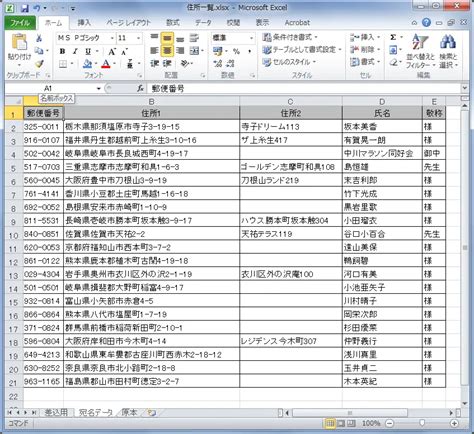Expand the font name dropdown
Image resolution: width=474 pixels, height=434 pixels.
(x=112, y=38)
